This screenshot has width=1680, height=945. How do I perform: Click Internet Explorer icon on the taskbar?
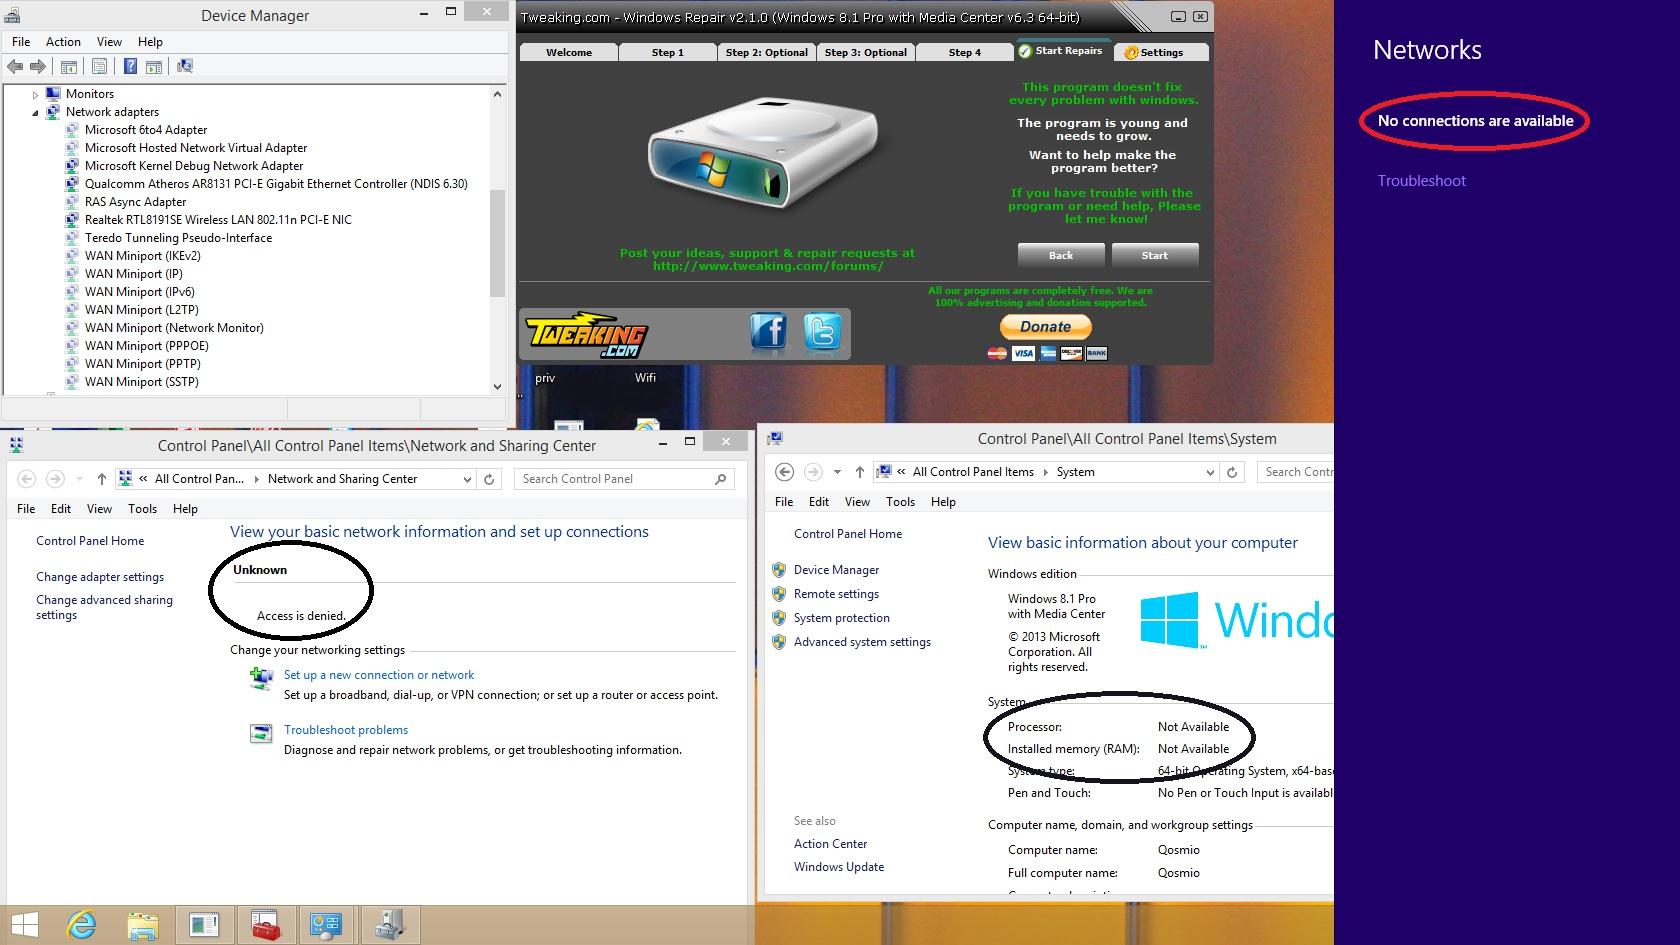point(81,925)
